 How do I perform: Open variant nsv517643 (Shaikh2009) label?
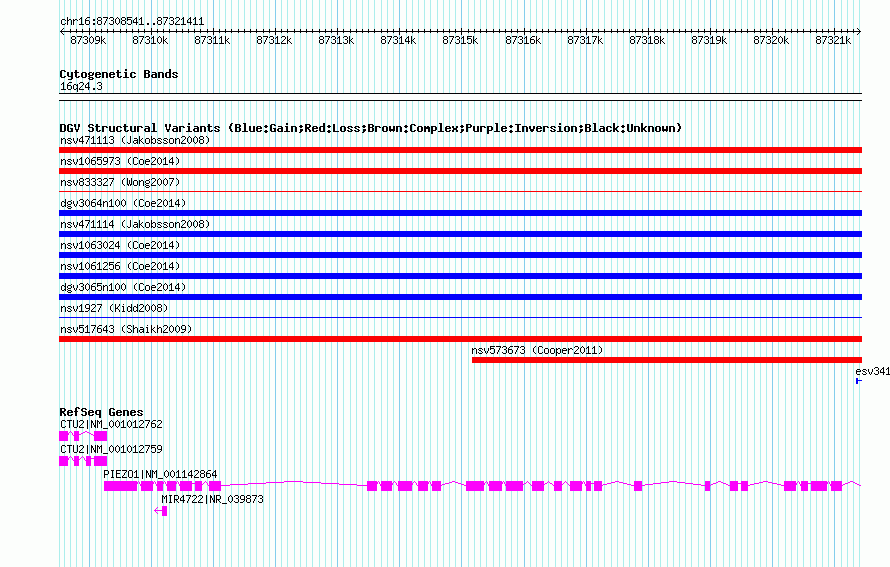126,329
